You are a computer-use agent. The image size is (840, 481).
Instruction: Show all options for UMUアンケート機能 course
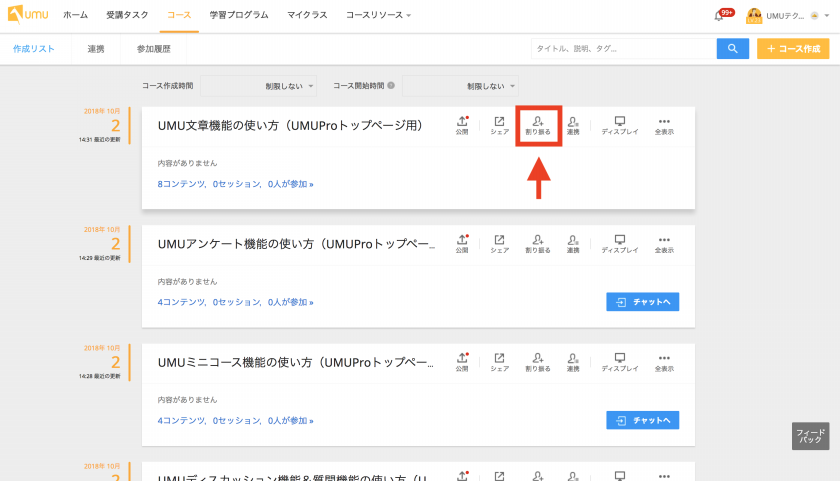[x=664, y=244]
